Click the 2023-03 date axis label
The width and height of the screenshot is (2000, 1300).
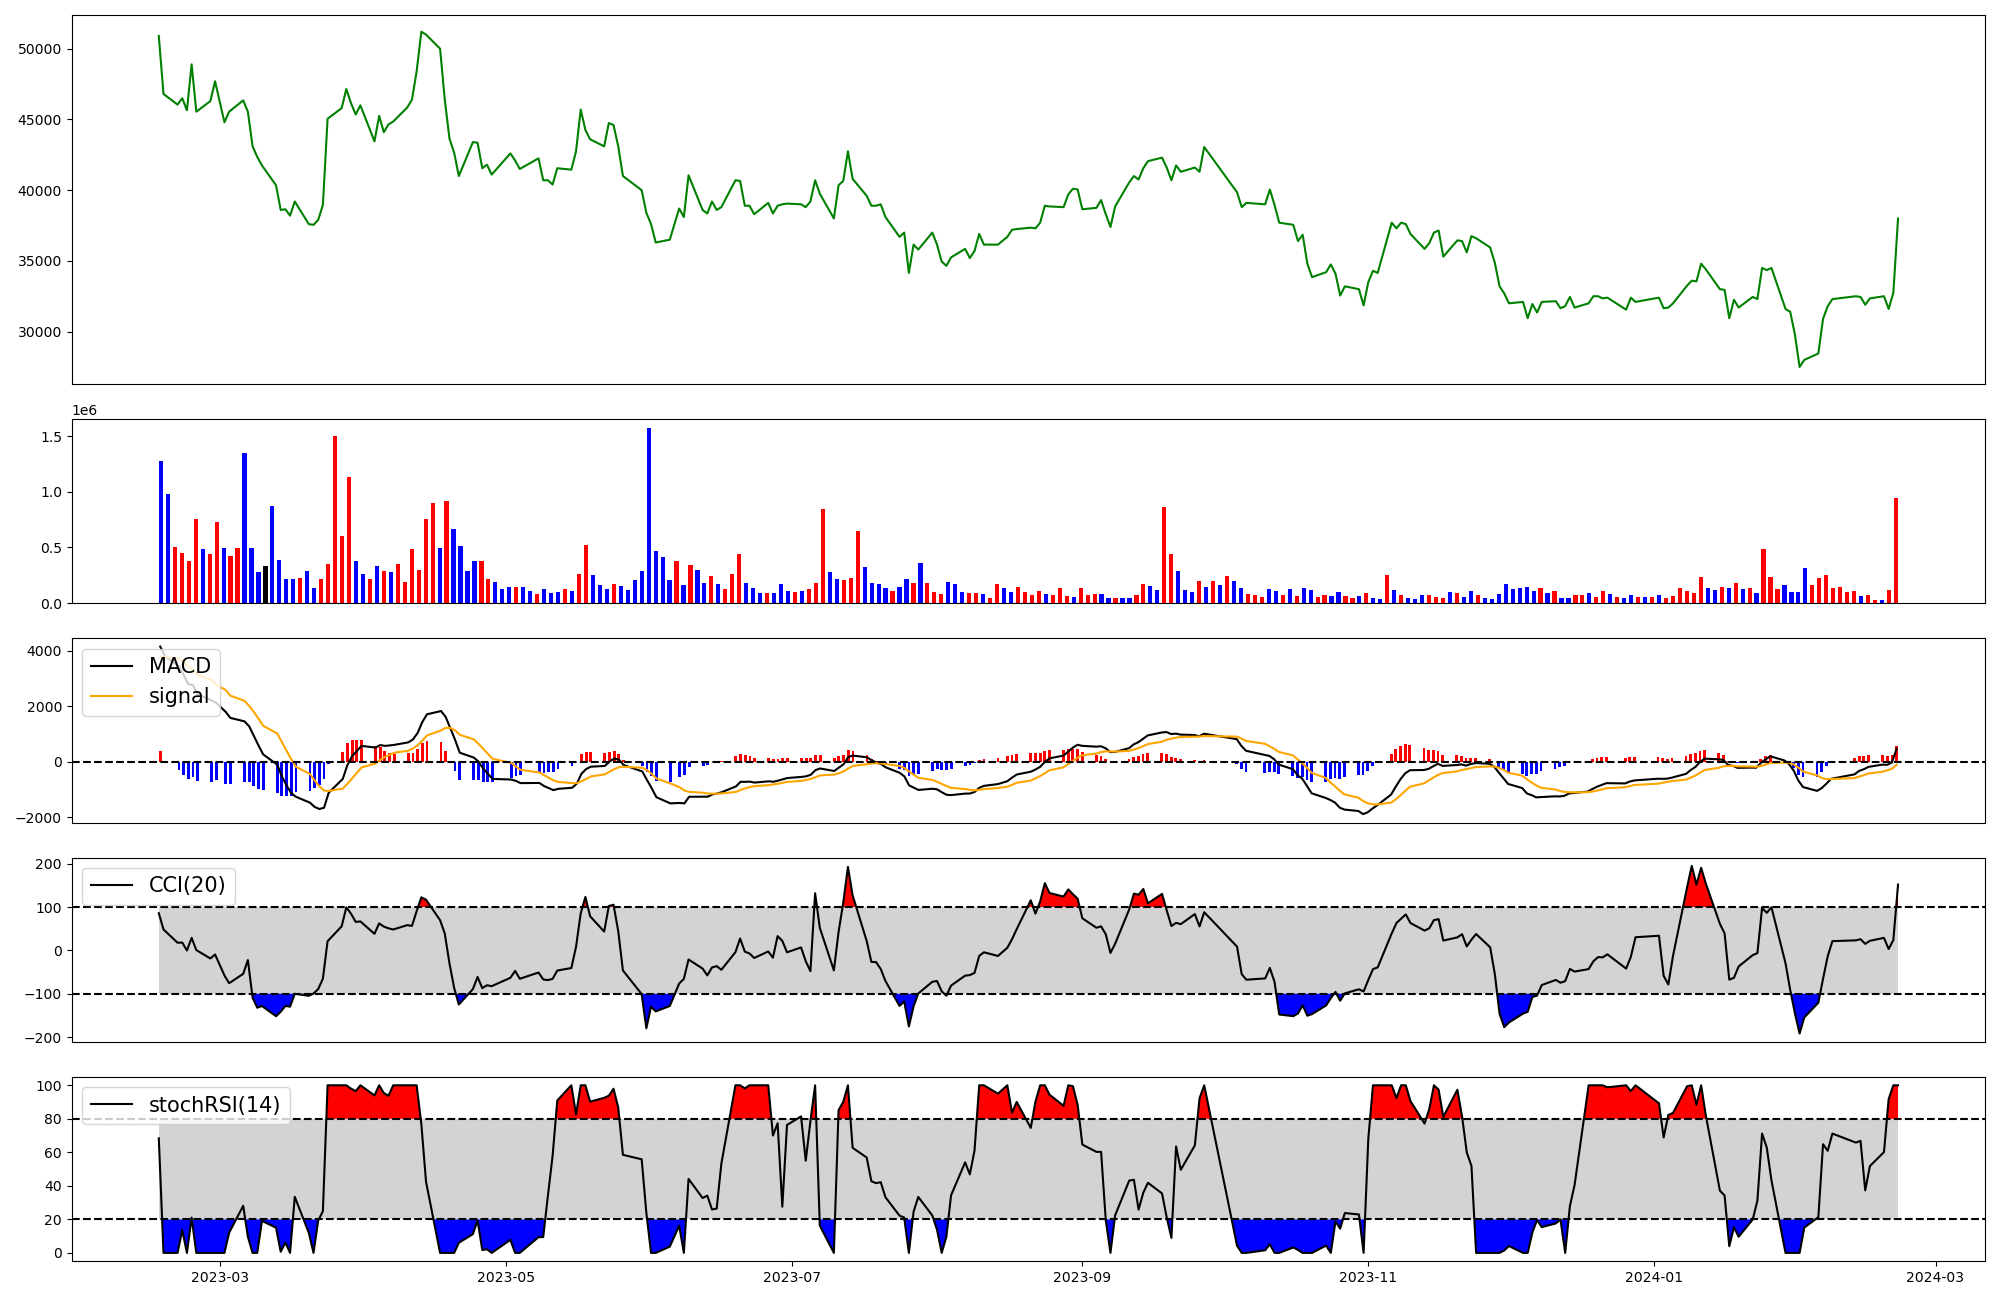(x=220, y=1277)
